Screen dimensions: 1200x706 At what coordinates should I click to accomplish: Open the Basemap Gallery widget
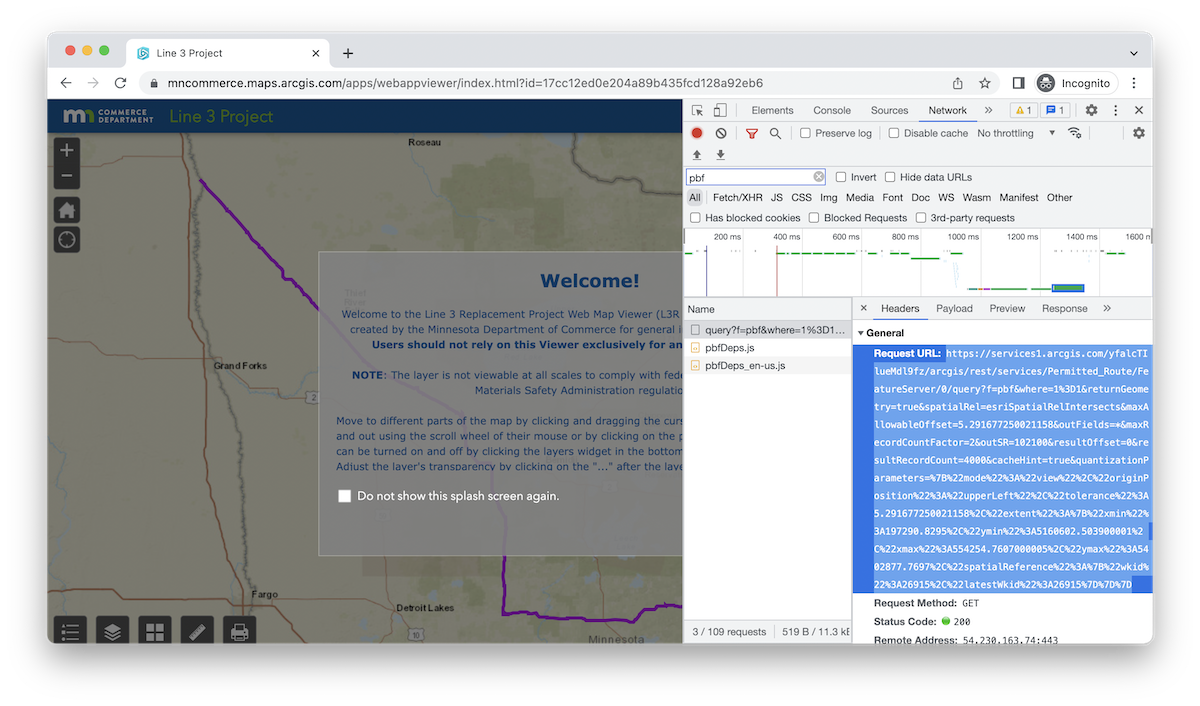pos(155,632)
